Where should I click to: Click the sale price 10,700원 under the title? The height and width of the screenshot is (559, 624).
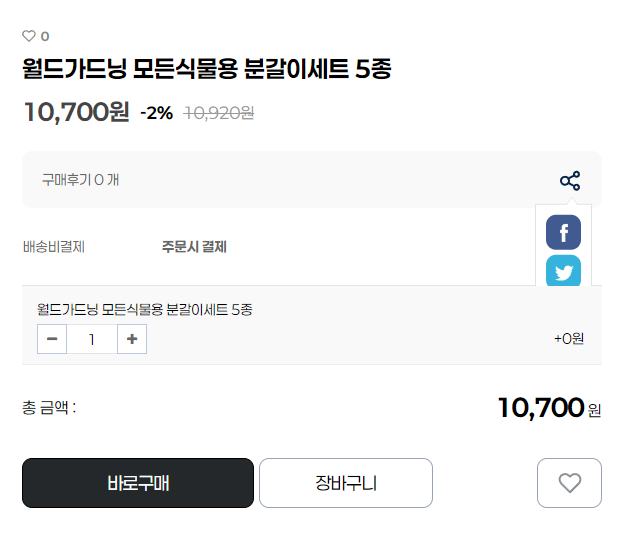(76, 112)
